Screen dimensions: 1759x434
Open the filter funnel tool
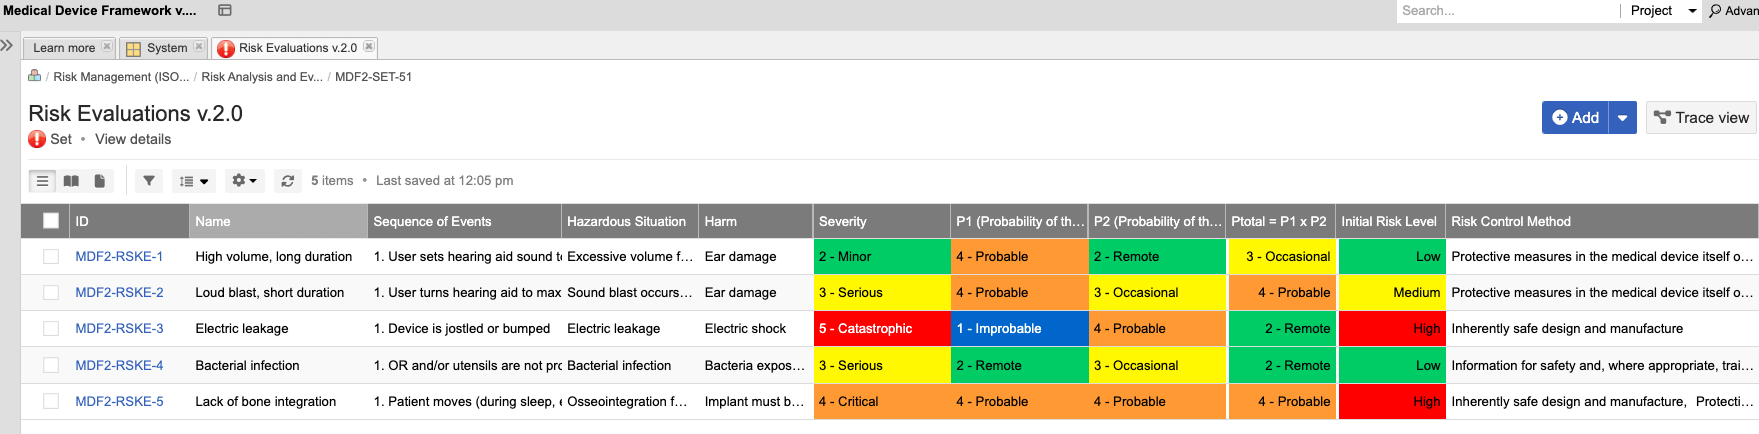[149, 181]
